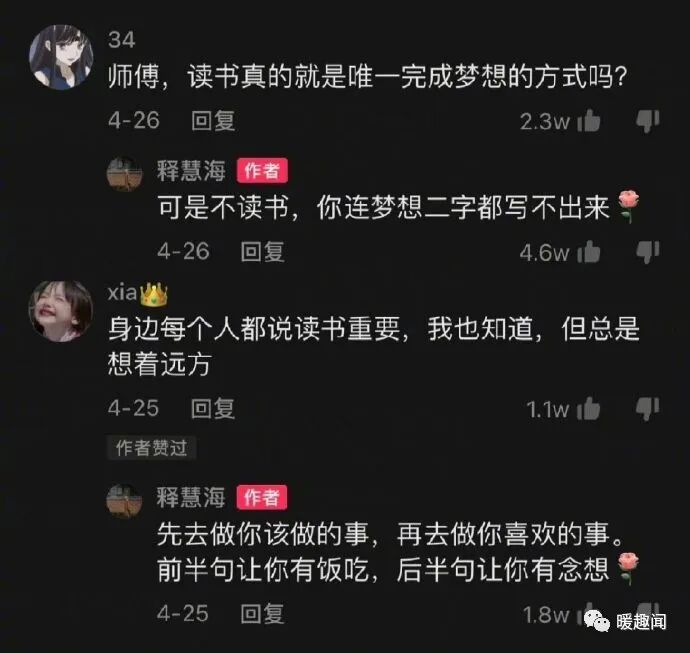Open username 34's profile
Image resolution: width=690 pixels, height=653 pixels.
tap(121, 40)
